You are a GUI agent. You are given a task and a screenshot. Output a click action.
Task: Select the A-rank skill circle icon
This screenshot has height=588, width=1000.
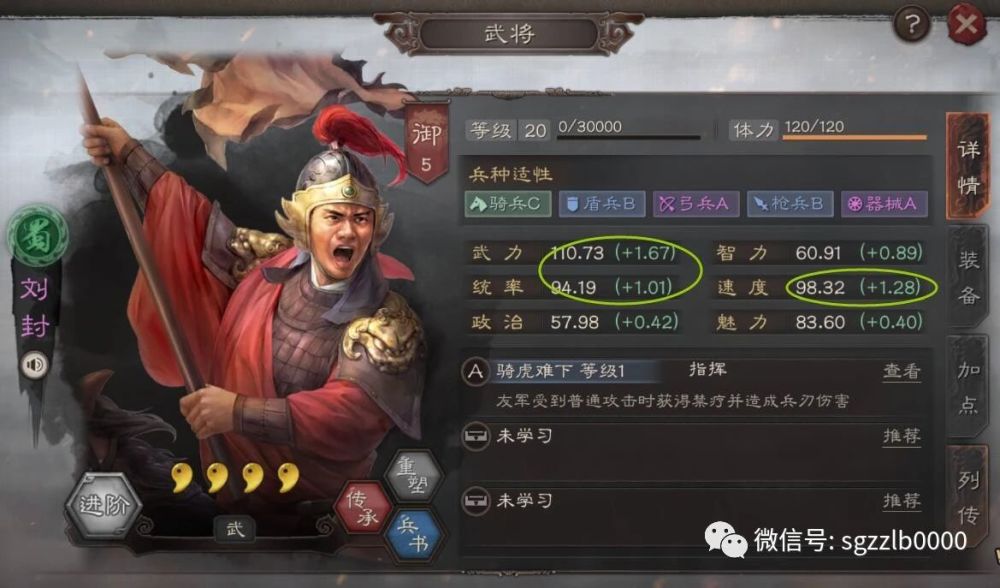coord(476,371)
